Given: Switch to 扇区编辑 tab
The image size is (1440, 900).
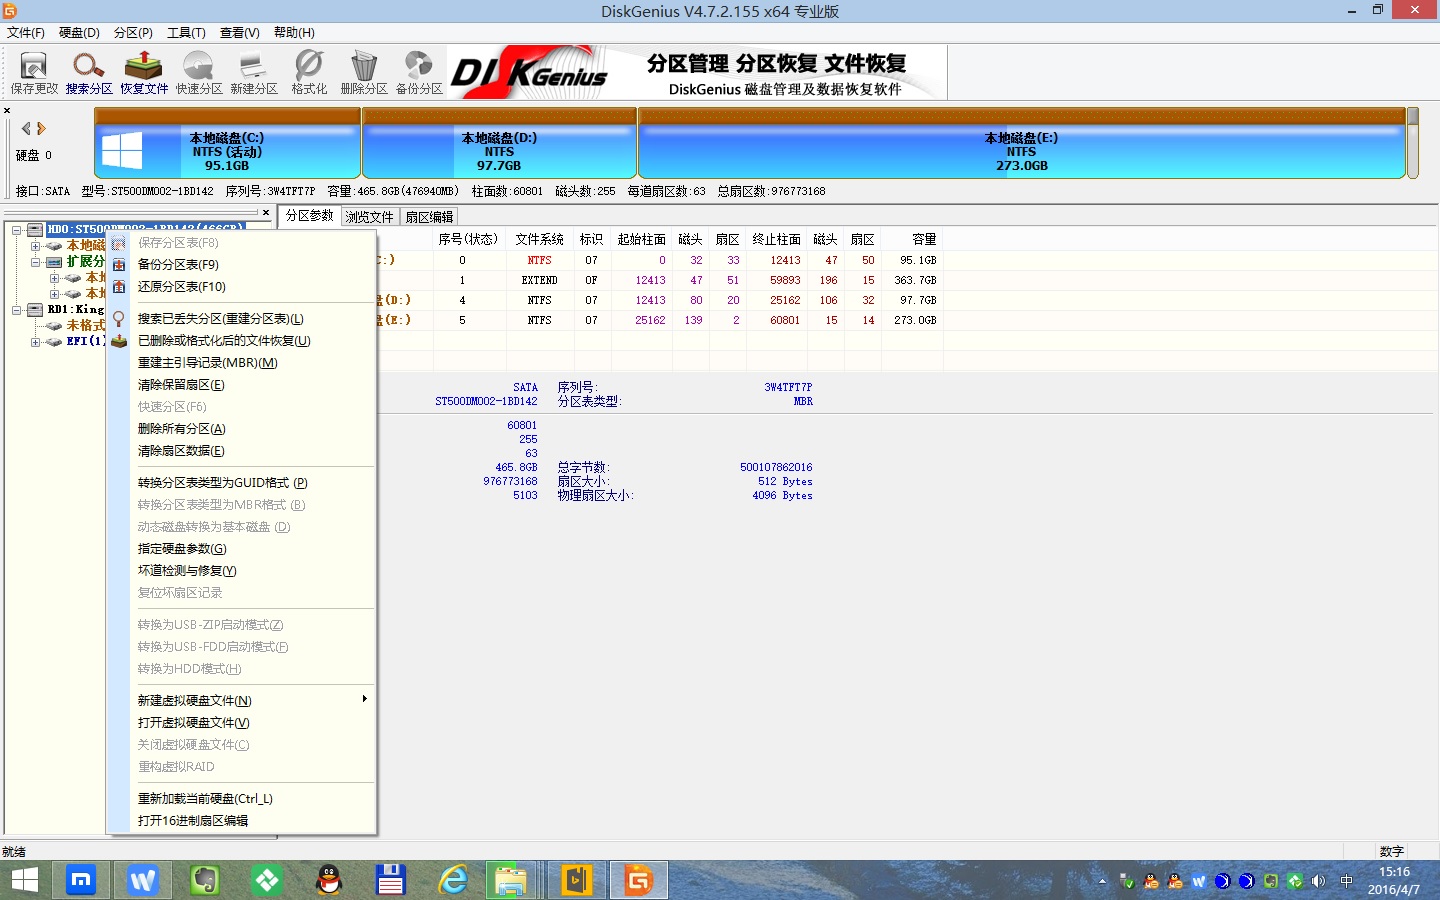Looking at the screenshot, I should pos(429,217).
